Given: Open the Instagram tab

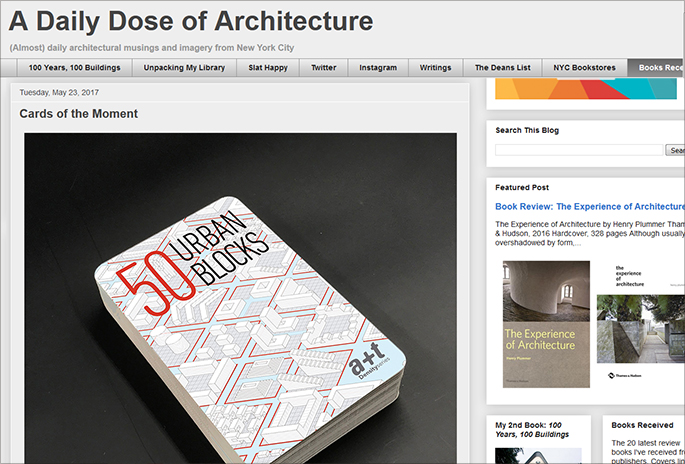Looking at the screenshot, I should point(378,68).
